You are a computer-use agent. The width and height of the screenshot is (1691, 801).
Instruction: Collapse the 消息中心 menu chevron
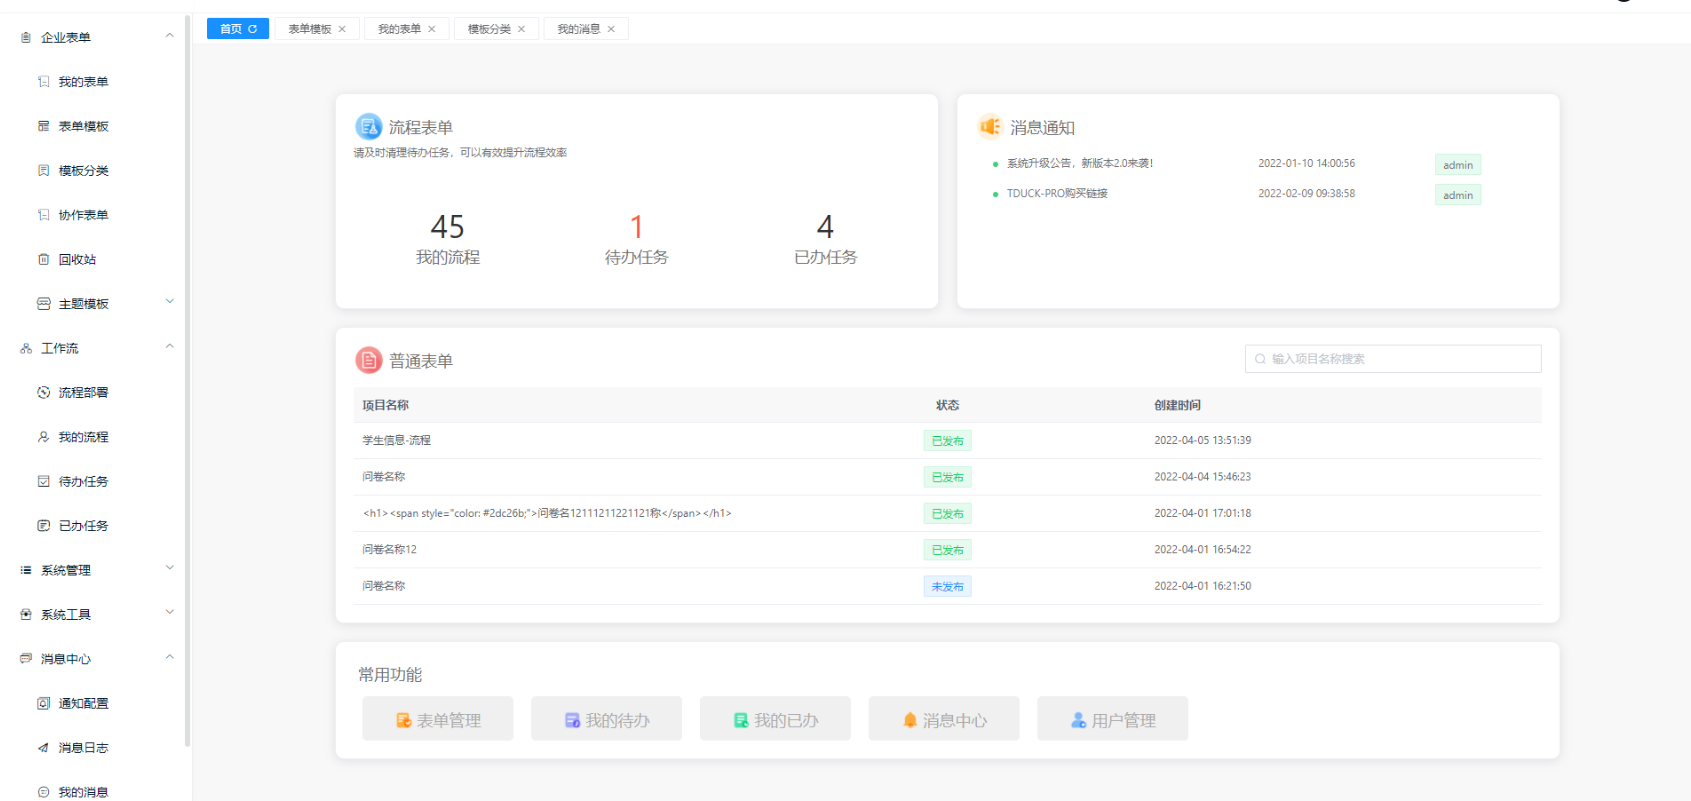(x=169, y=657)
